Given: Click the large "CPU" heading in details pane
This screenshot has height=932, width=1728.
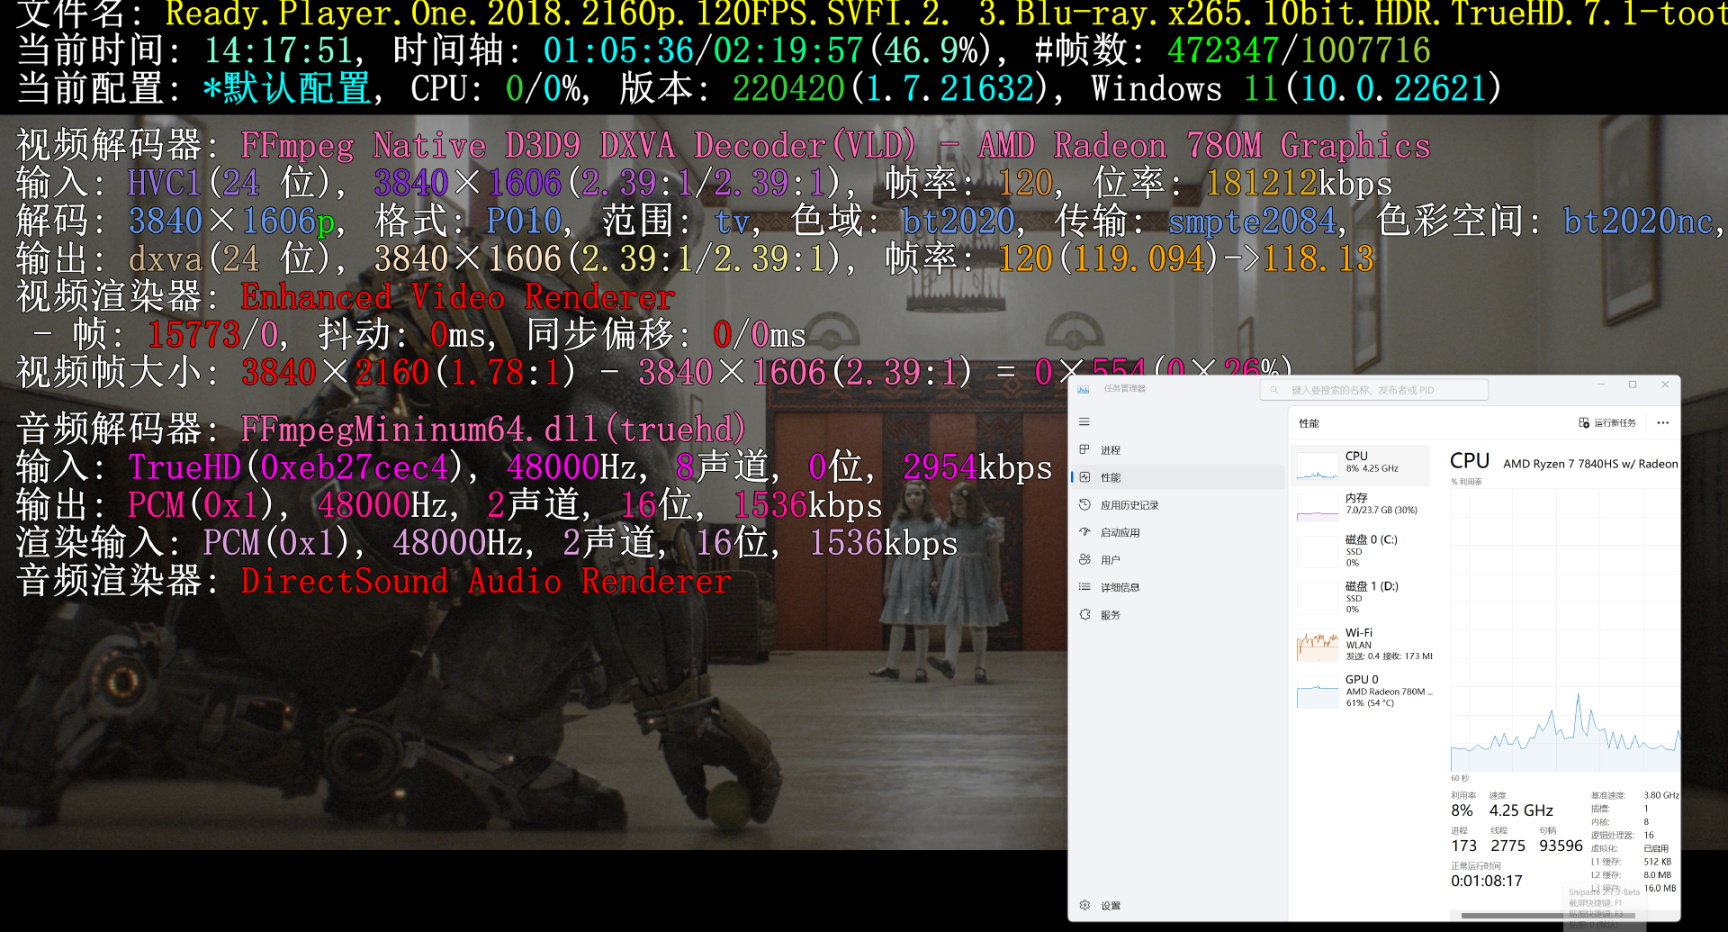Looking at the screenshot, I should point(1470,461).
